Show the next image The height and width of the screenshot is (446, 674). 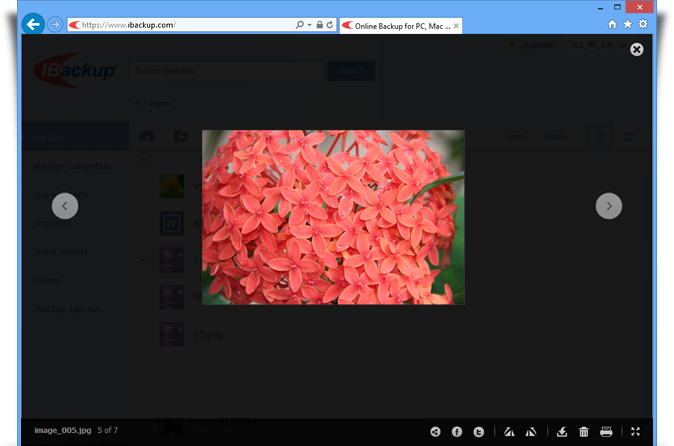point(609,206)
